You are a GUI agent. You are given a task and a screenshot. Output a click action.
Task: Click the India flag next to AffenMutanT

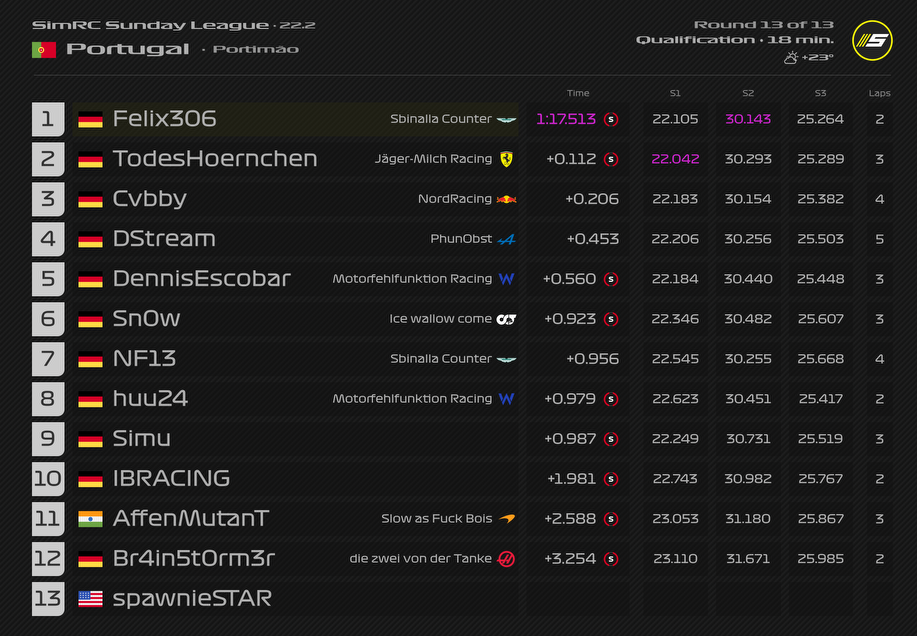(x=90, y=519)
